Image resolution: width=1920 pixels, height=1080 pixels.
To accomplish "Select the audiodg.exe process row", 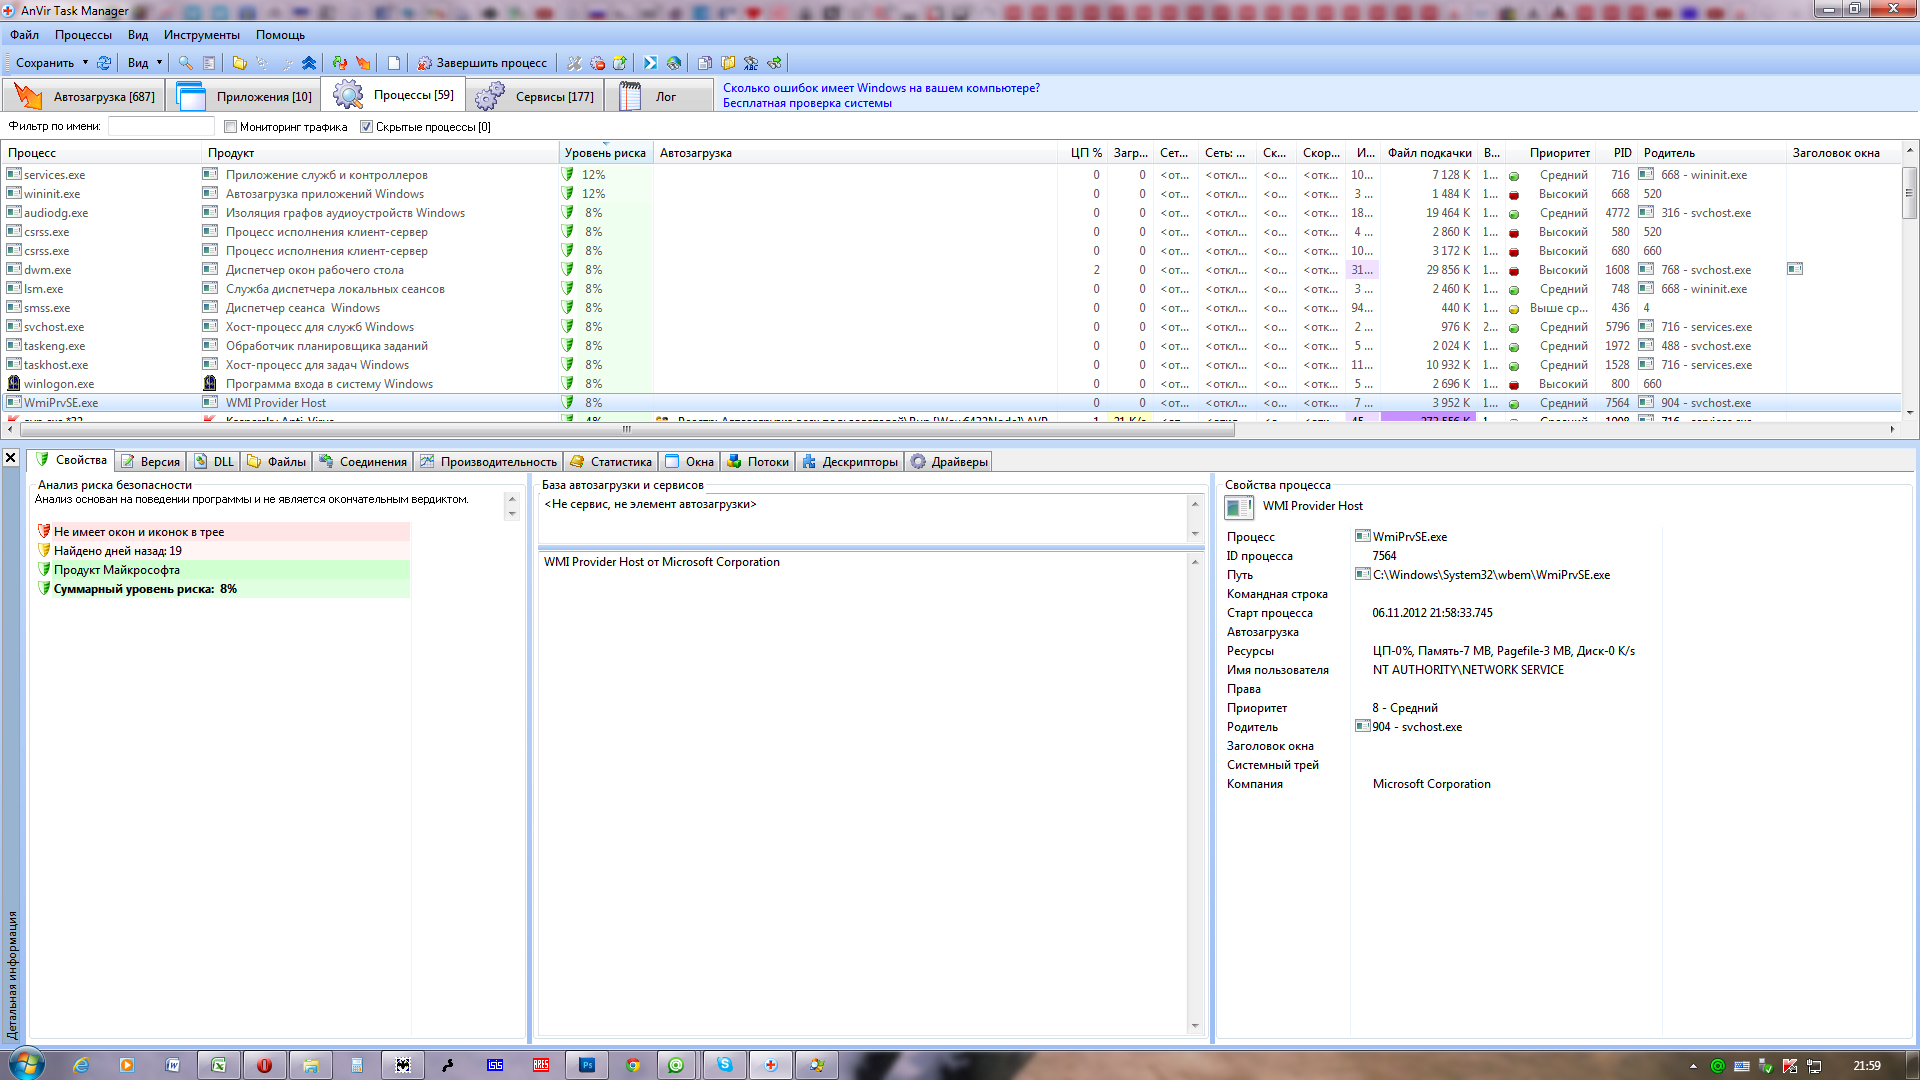I will 952,213.
